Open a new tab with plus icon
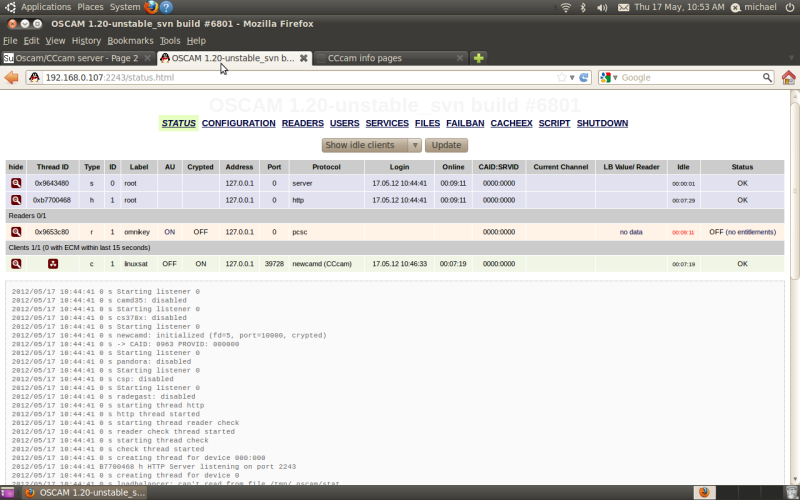 pos(478,58)
